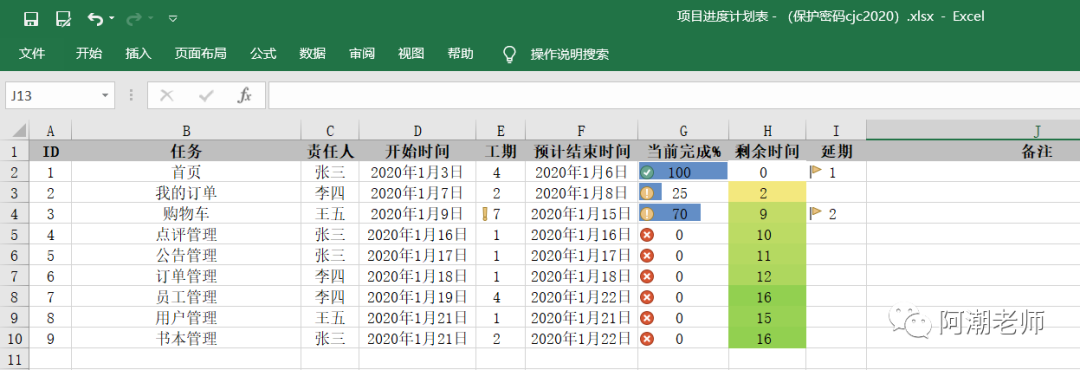Select column G header
This screenshot has width=1080, height=370.
click(x=683, y=131)
